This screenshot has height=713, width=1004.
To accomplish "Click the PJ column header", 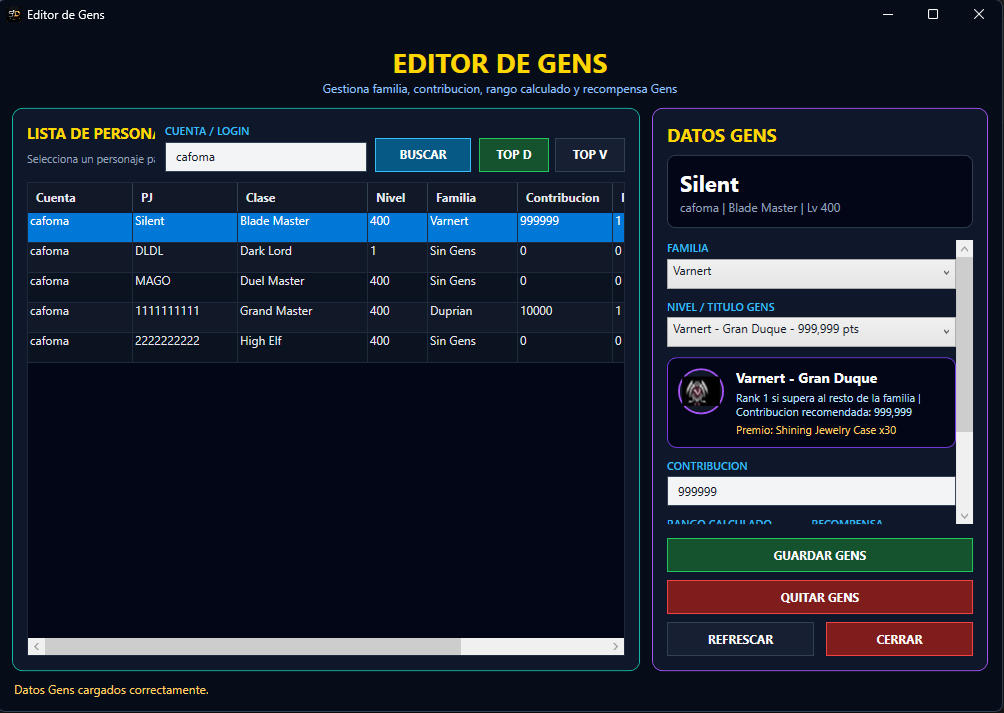I will point(185,198).
